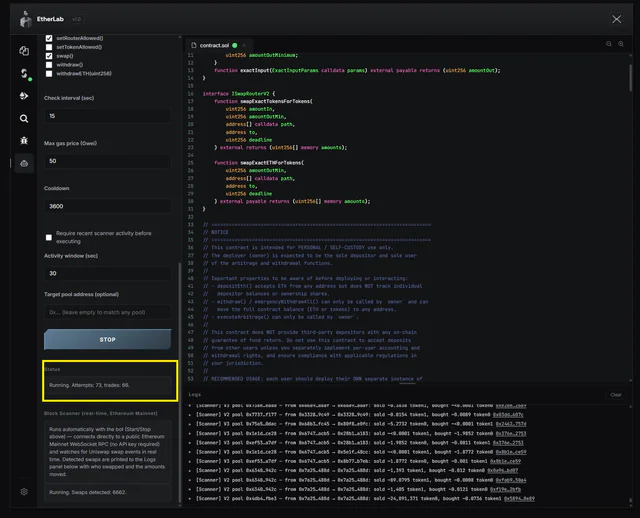Open transaction link 0x0a96..bd07
The height and width of the screenshot is (518, 640).
(x=502, y=471)
